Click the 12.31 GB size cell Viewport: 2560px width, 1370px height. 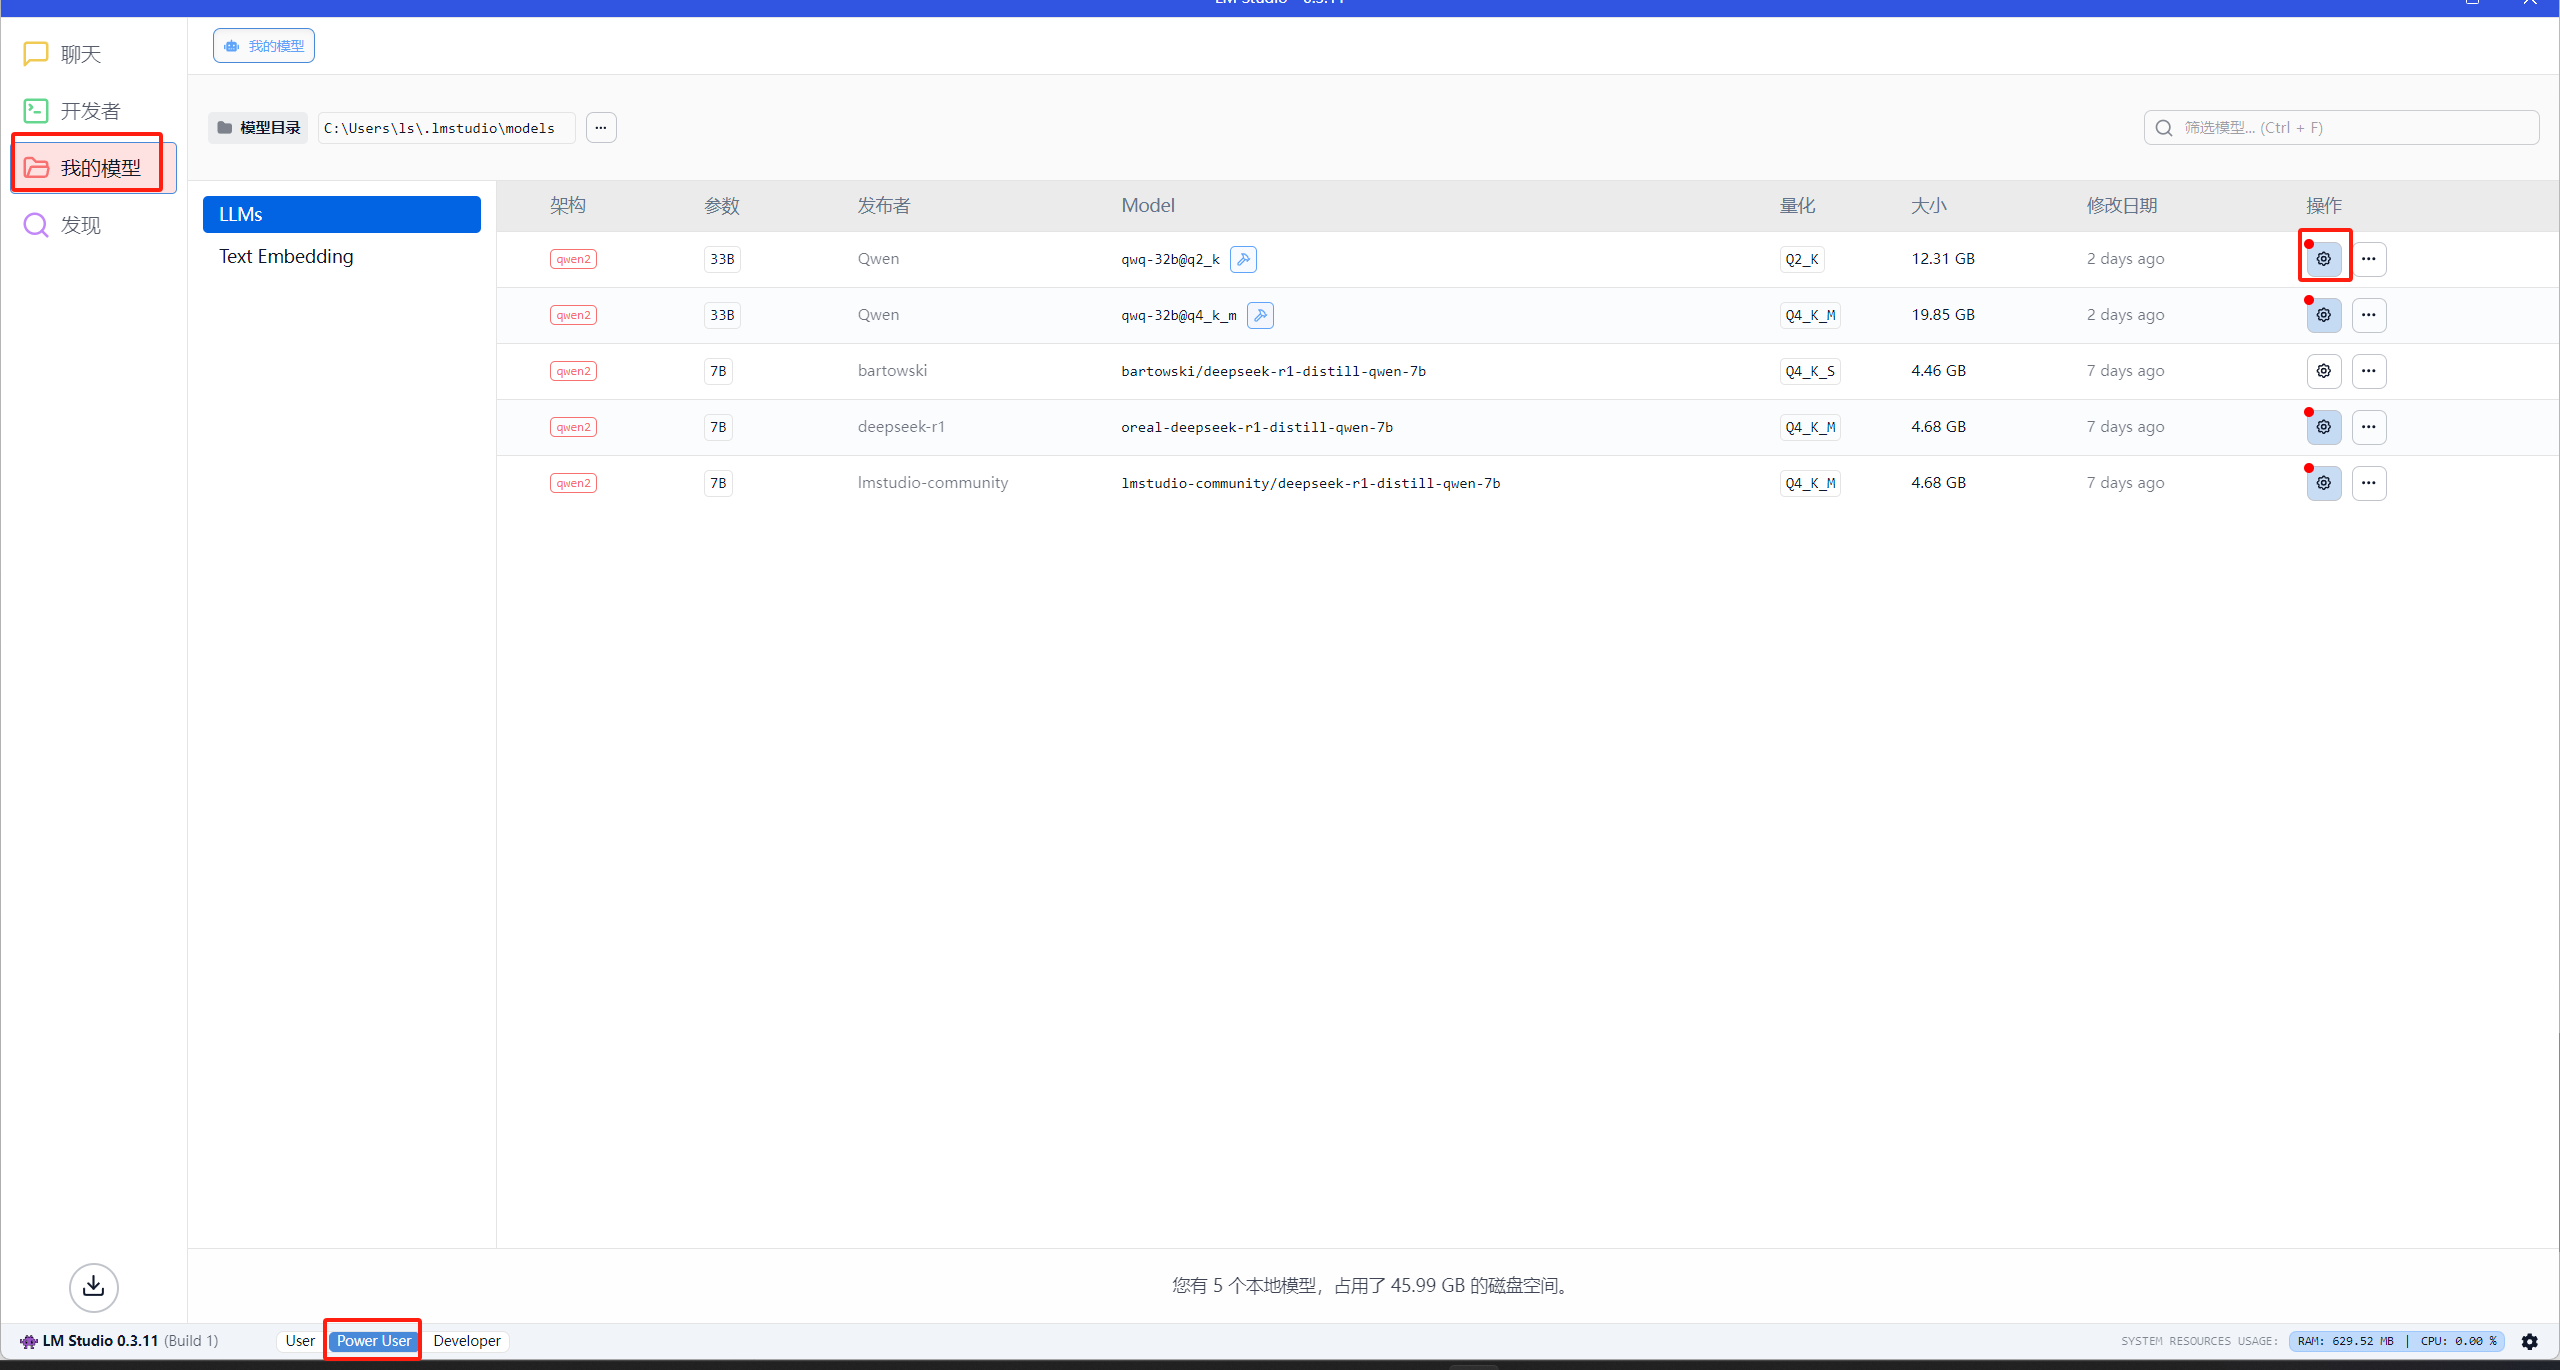pos(1943,259)
